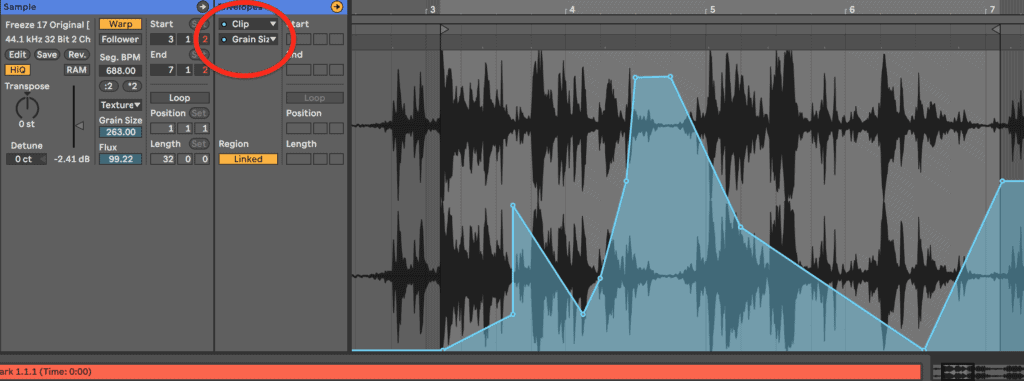Open the Grain Size control chooser dropdown
This screenshot has height=381, width=1024.
[x=248, y=39]
